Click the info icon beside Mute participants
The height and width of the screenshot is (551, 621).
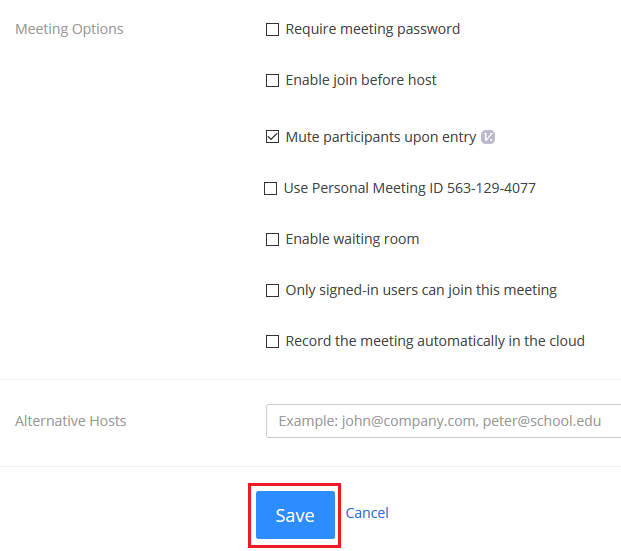pyautogui.click(x=488, y=137)
